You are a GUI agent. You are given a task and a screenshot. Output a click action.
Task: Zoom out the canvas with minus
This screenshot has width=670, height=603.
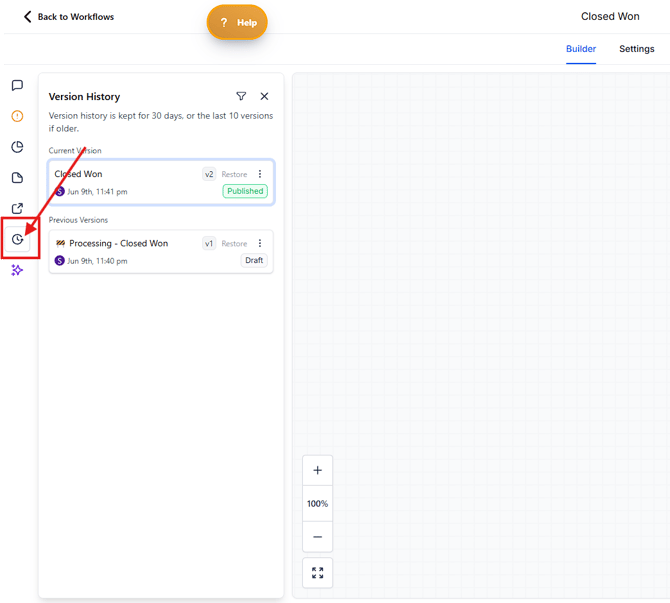tap(317, 537)
